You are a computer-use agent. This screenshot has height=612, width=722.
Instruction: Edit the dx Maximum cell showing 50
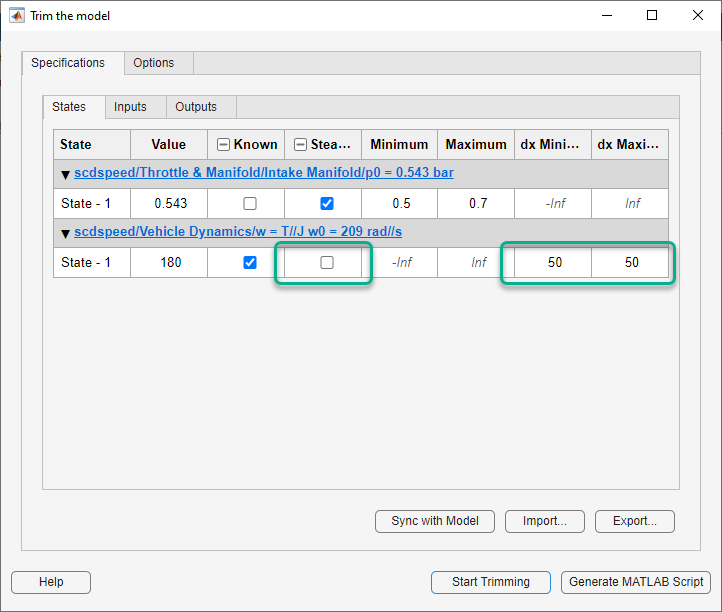point(630,262)
